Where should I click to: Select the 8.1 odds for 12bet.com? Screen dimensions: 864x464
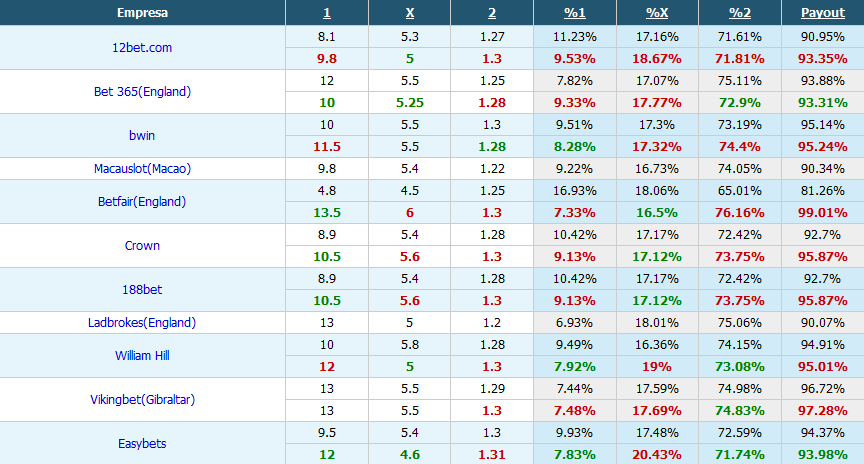point(327,36)
